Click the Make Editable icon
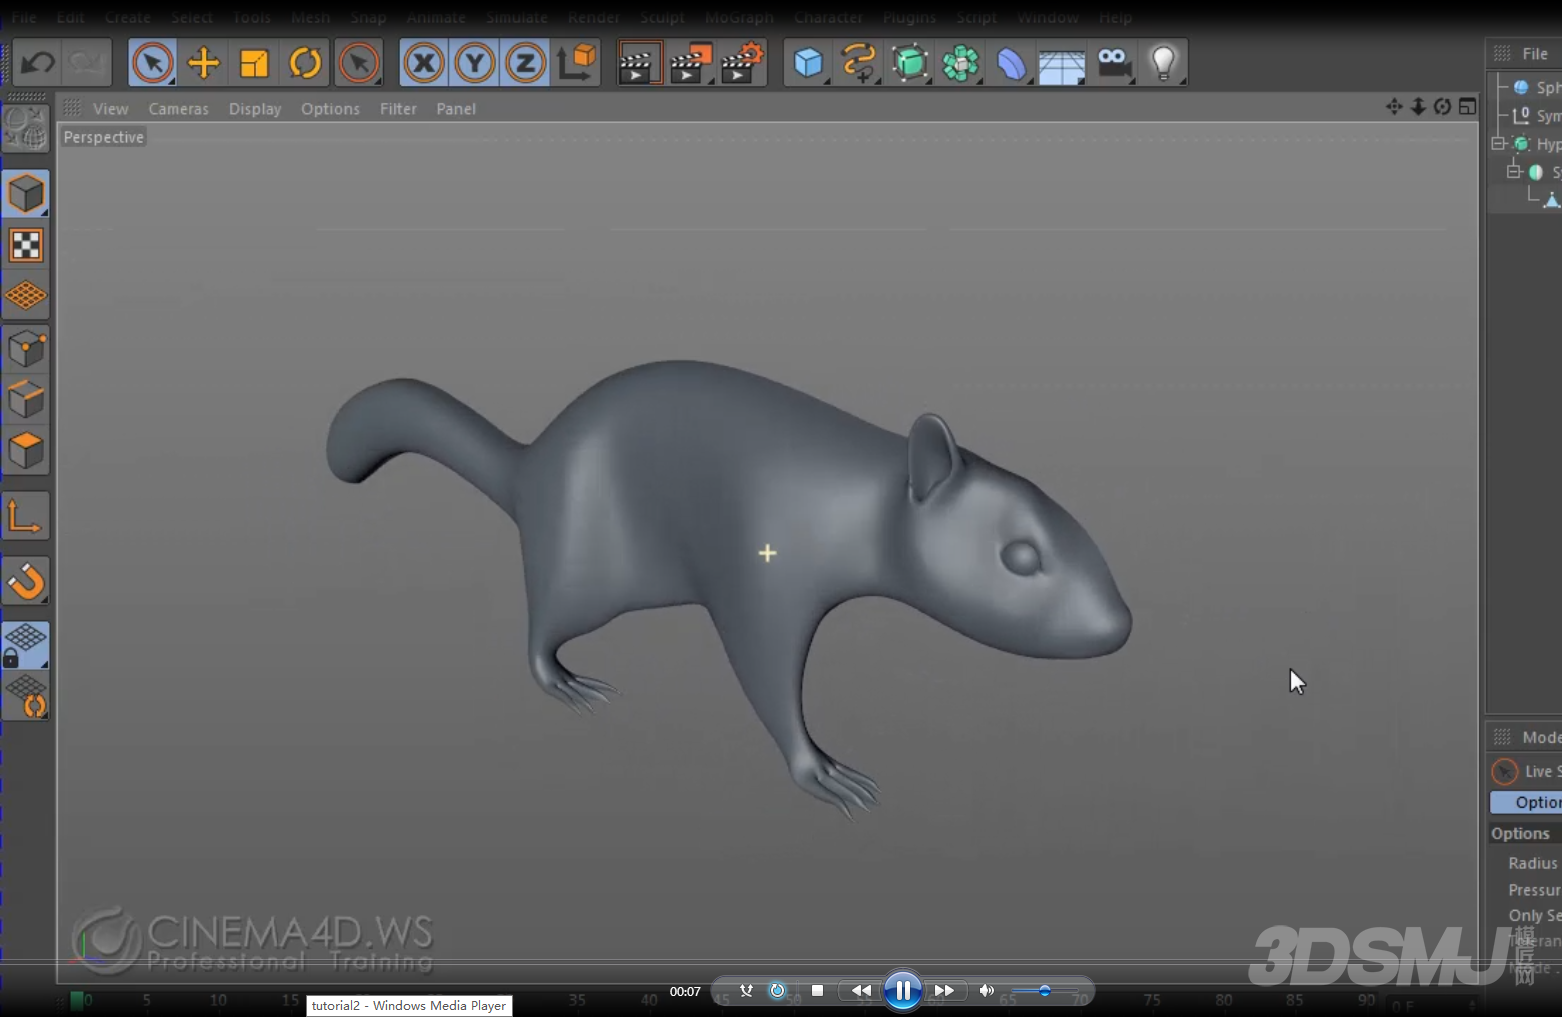This screenshot has width=1562, height=1017. click(x=25, y=128)
